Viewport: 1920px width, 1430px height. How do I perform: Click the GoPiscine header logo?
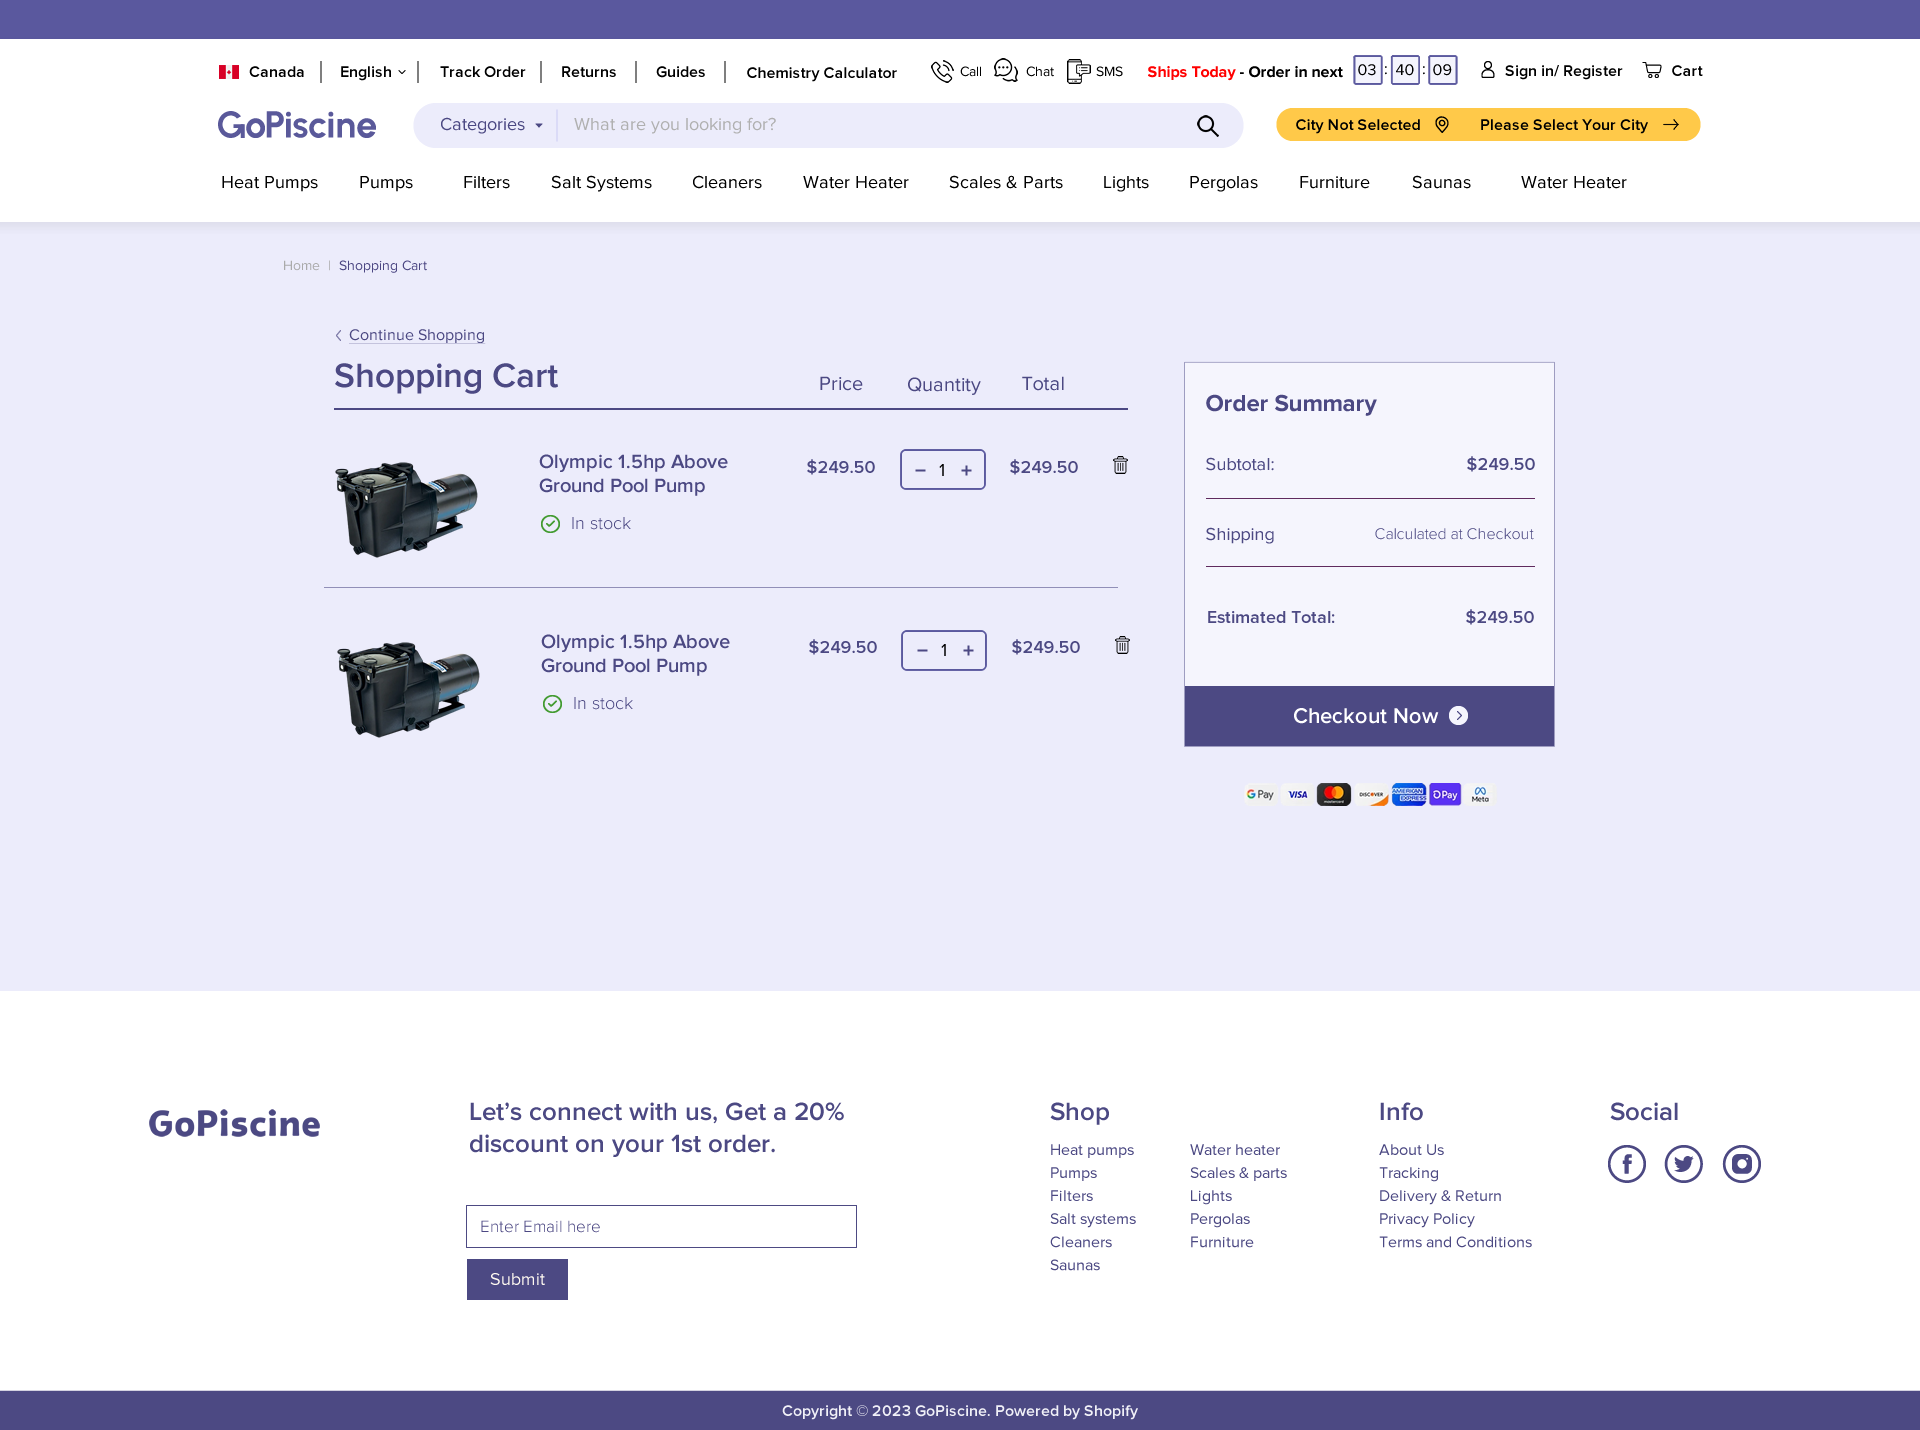coord(297,125)
